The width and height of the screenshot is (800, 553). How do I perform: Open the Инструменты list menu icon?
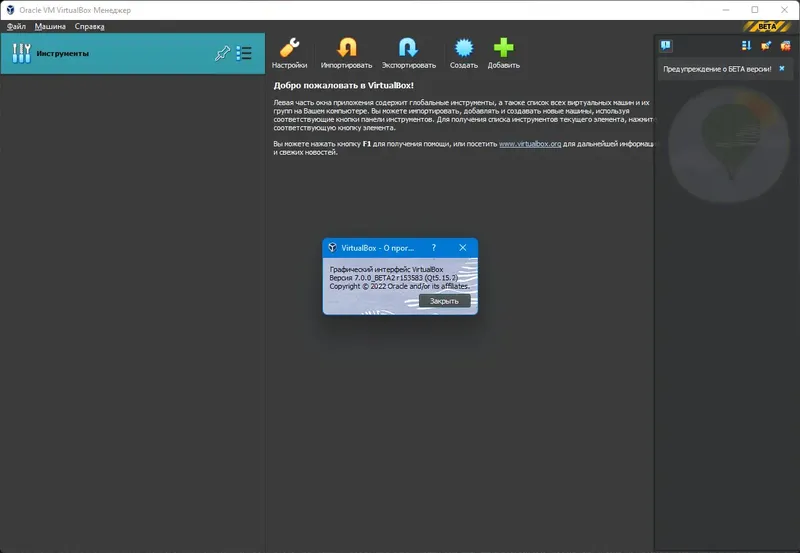coord(244,53)
